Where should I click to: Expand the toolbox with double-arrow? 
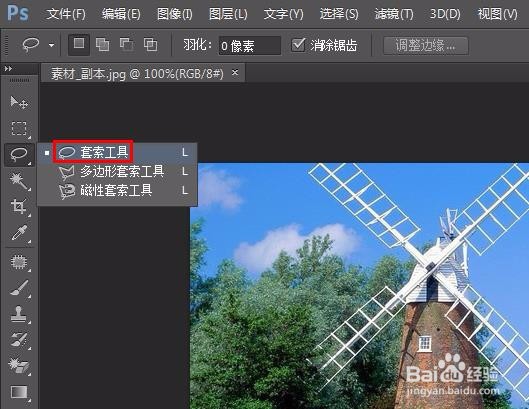click(8, 69)
